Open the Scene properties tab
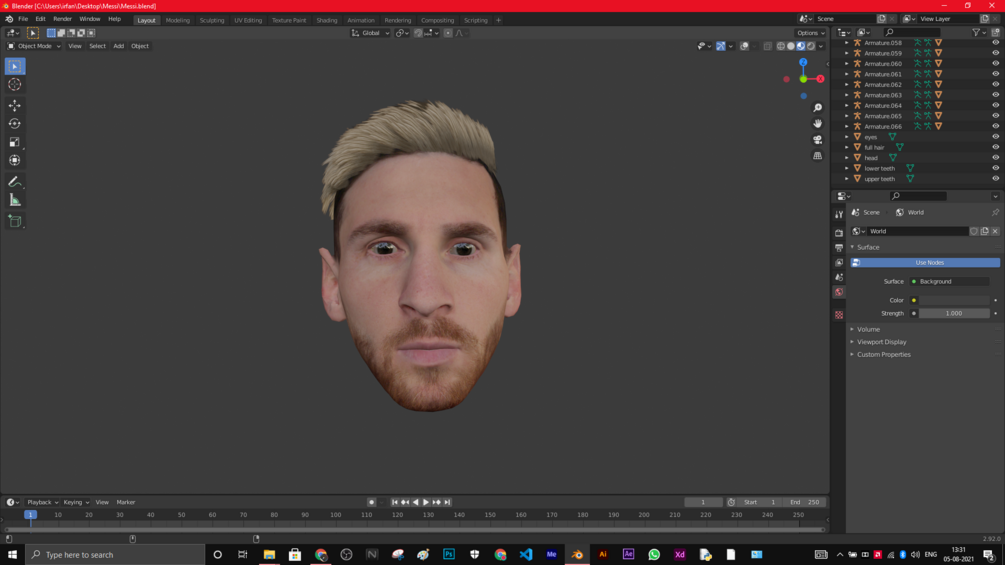Screen dimensions: 1005x565 point(839,277)
